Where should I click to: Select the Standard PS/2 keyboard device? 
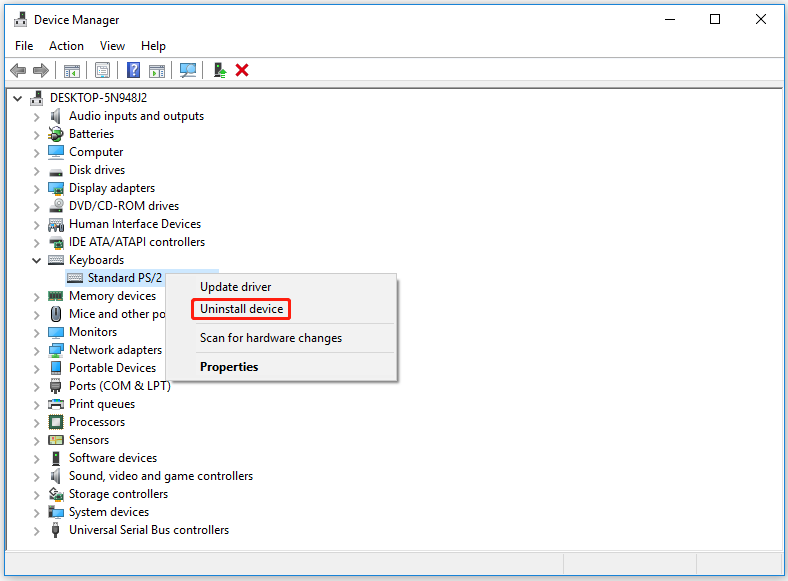coord(125,278)
